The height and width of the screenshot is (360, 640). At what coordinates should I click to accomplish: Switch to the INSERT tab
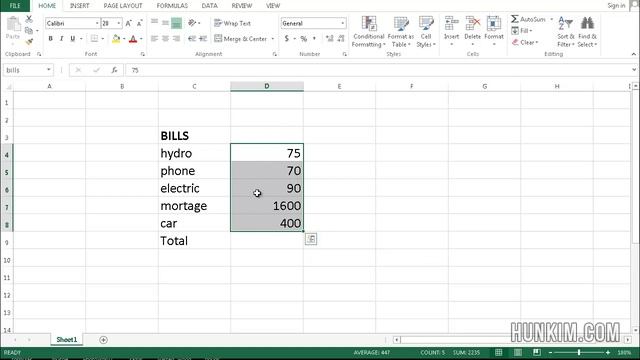point(79,6)
